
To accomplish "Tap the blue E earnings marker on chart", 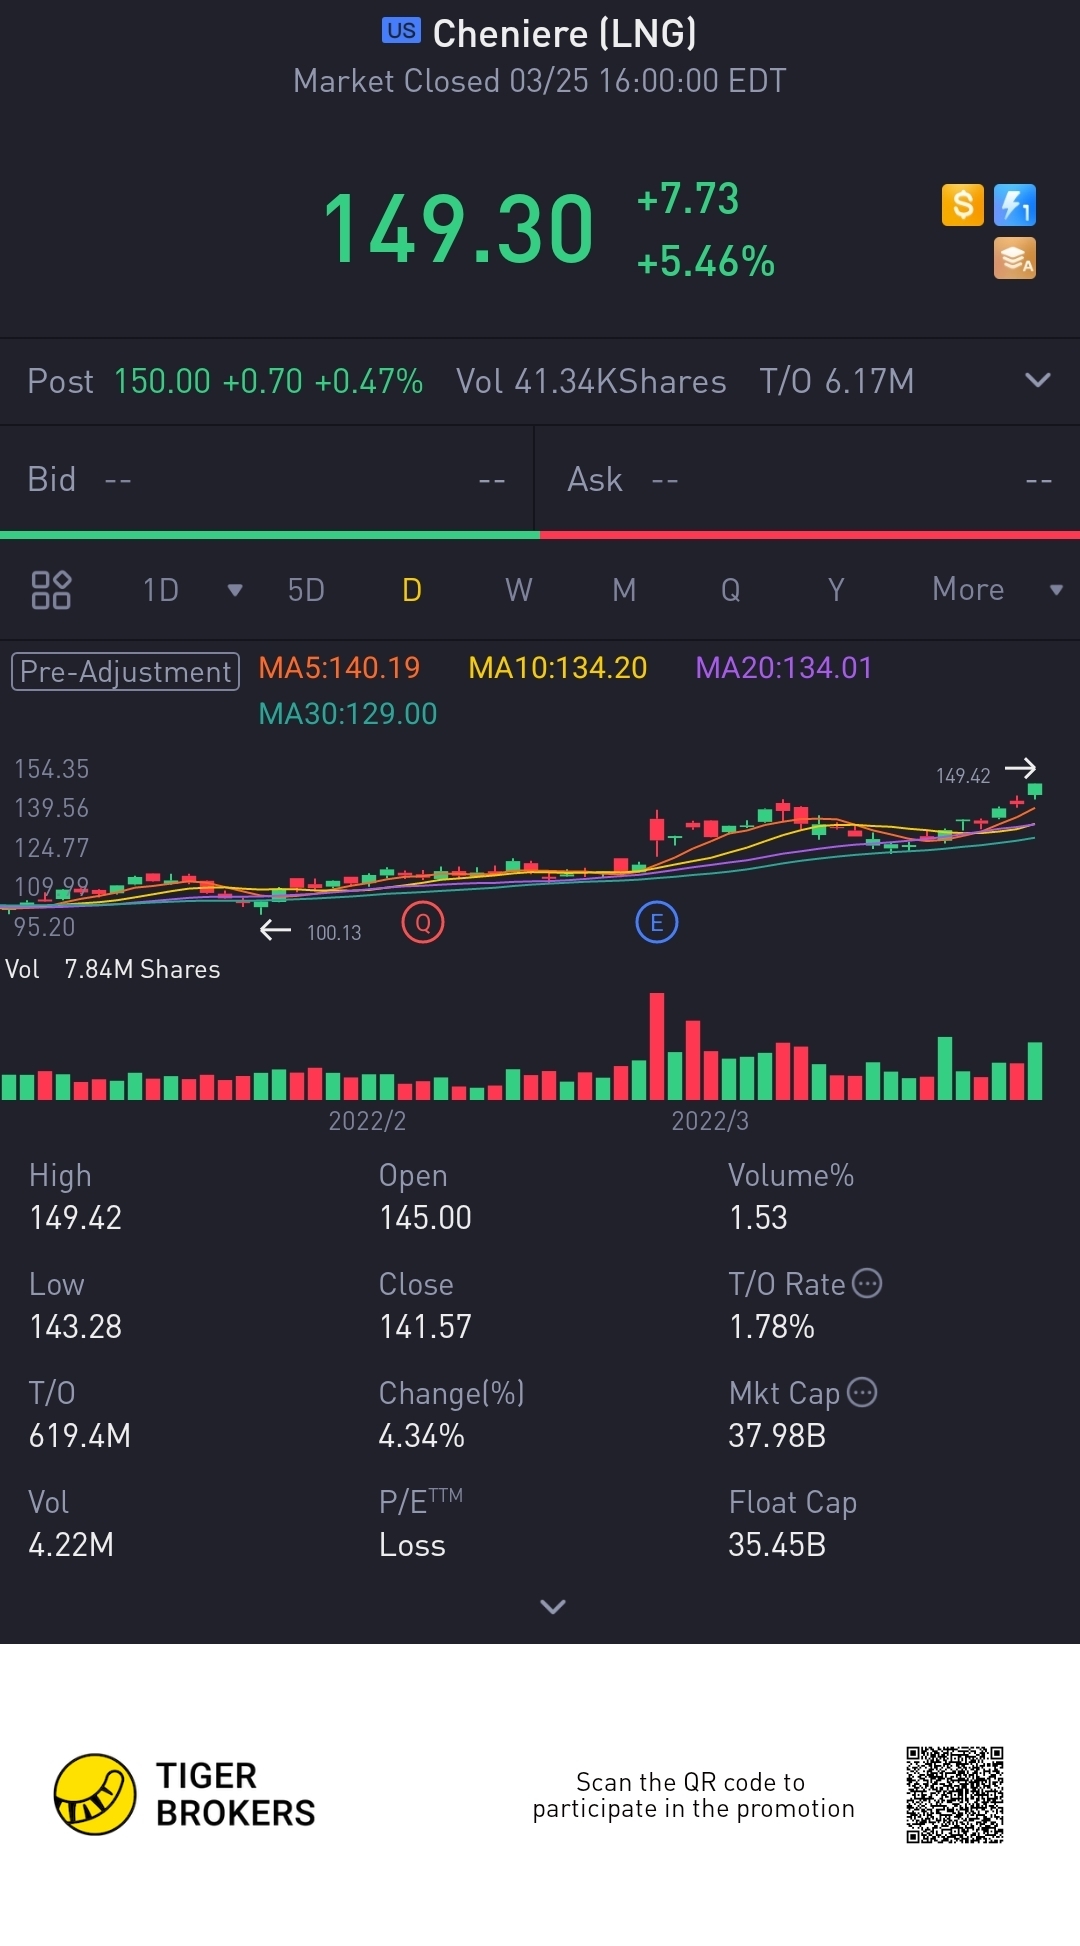I will click(x=657, y=922).
